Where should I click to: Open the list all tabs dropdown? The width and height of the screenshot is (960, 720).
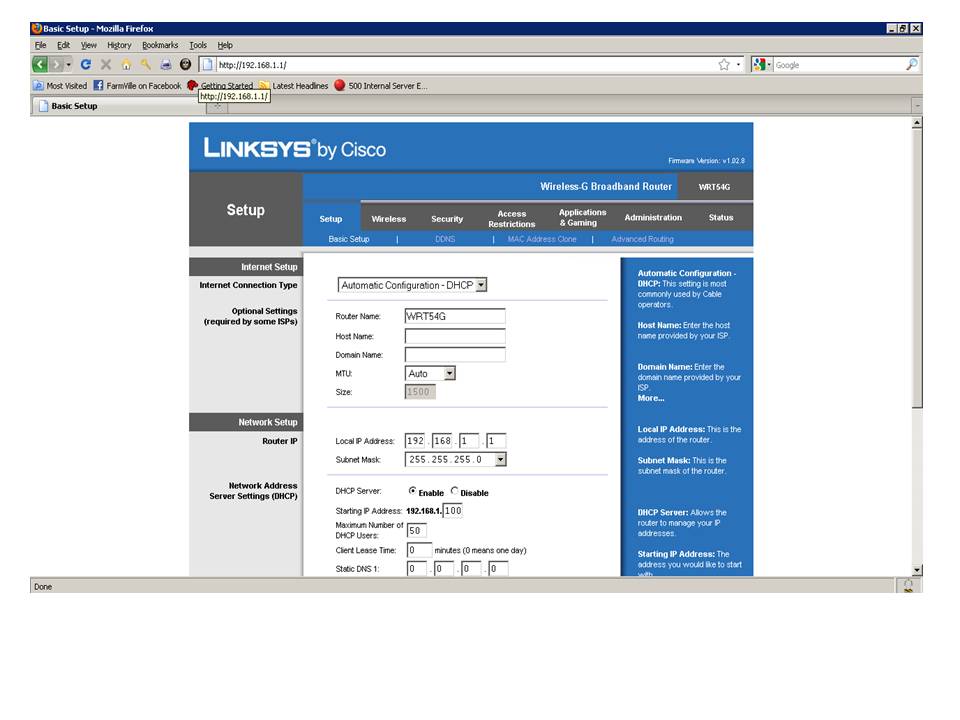(917, 106)
